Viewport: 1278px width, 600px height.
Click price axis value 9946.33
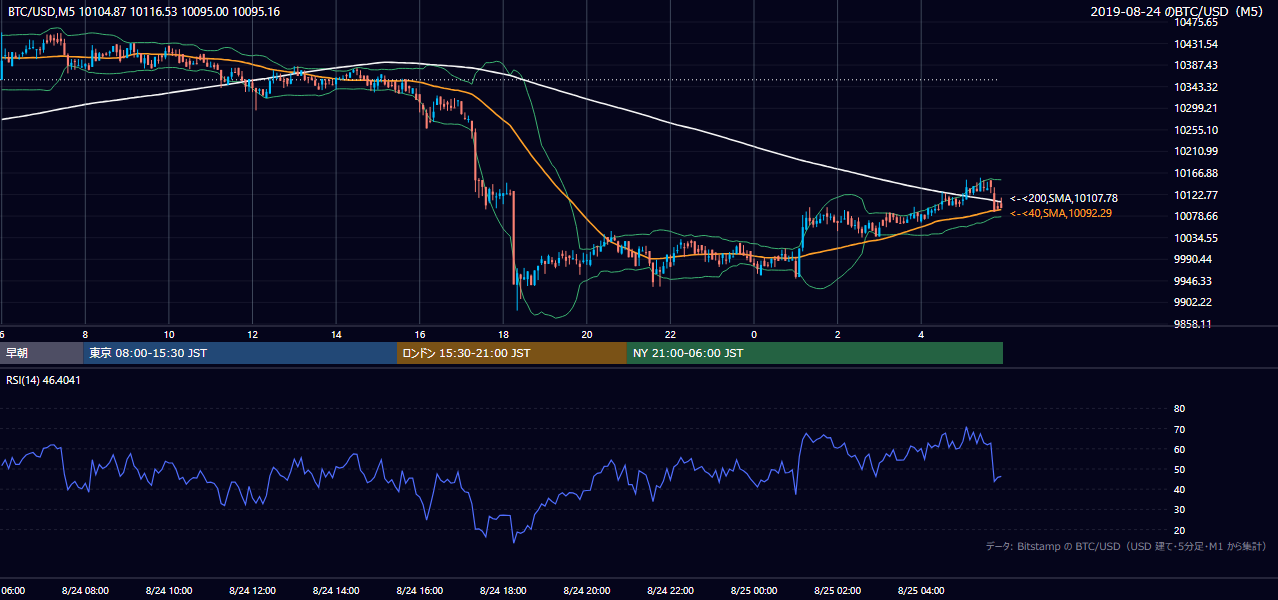1193,281
